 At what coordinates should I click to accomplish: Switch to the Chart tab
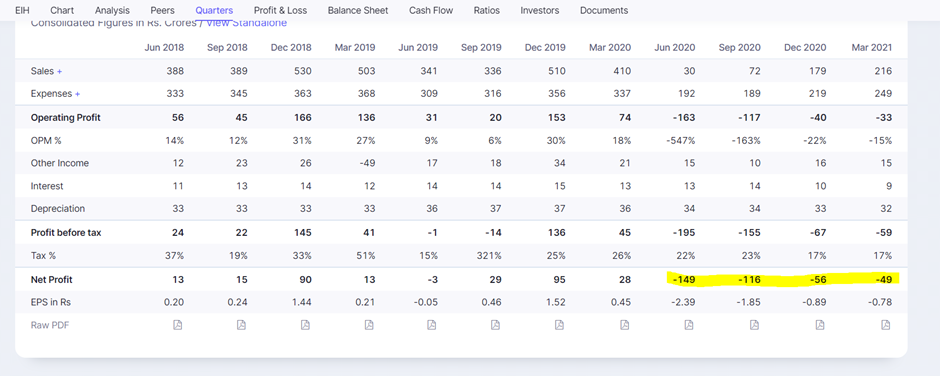62,10
